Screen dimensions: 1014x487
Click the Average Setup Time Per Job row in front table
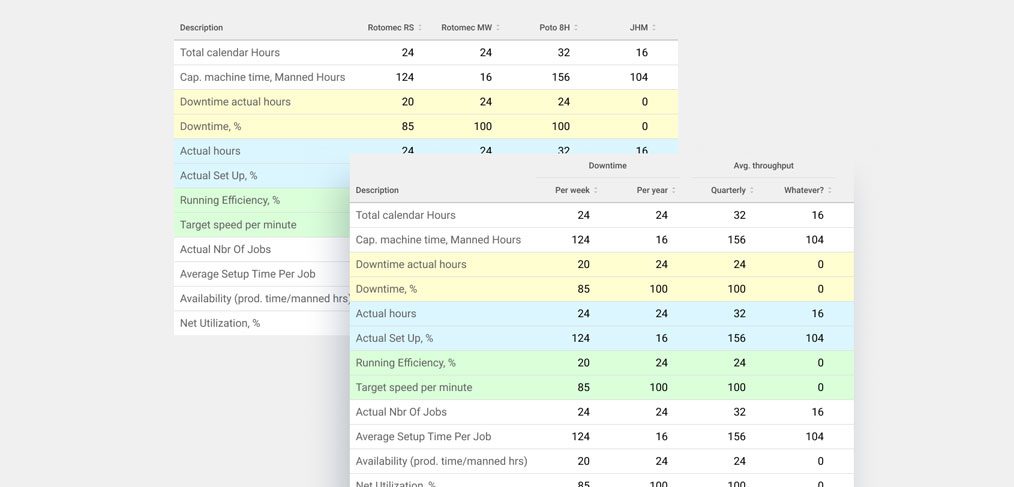pyautogui.click(x=601, y=437)
